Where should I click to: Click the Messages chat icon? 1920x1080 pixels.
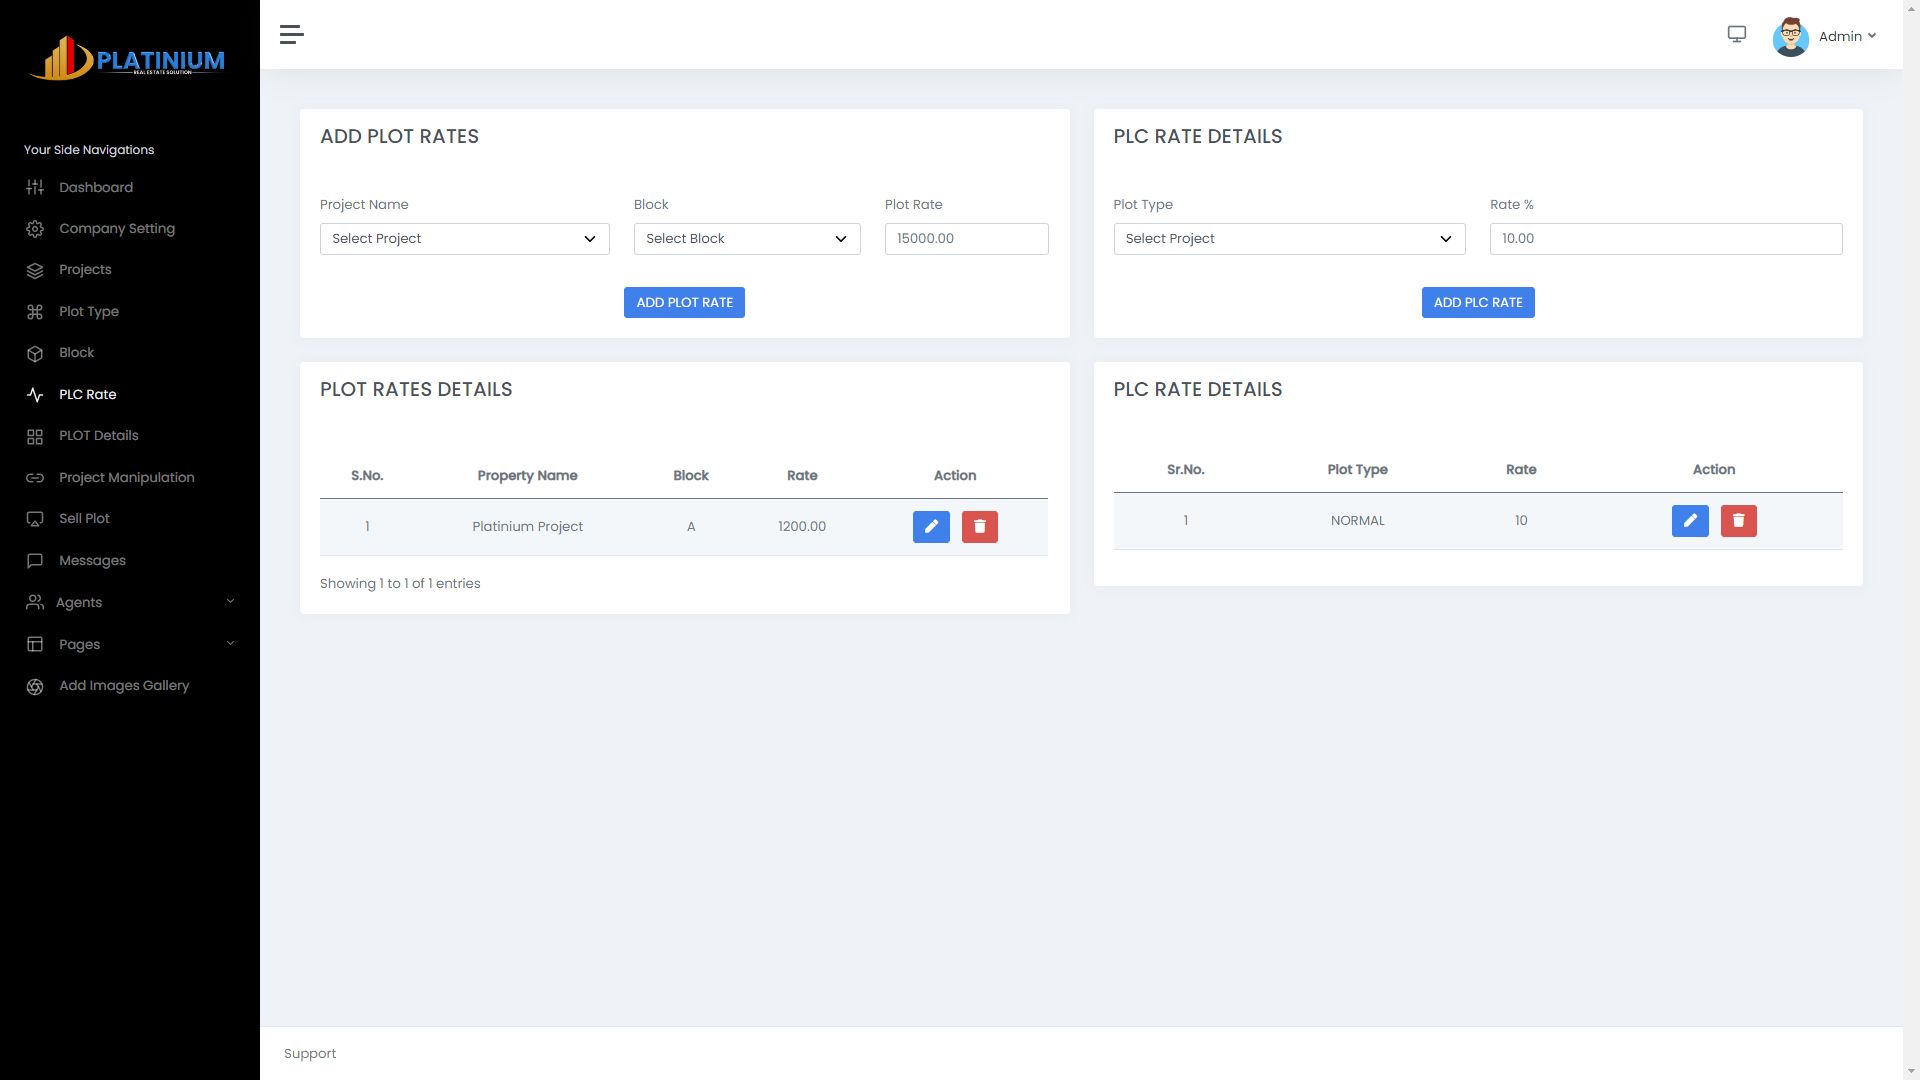click(x=35, y=560)
